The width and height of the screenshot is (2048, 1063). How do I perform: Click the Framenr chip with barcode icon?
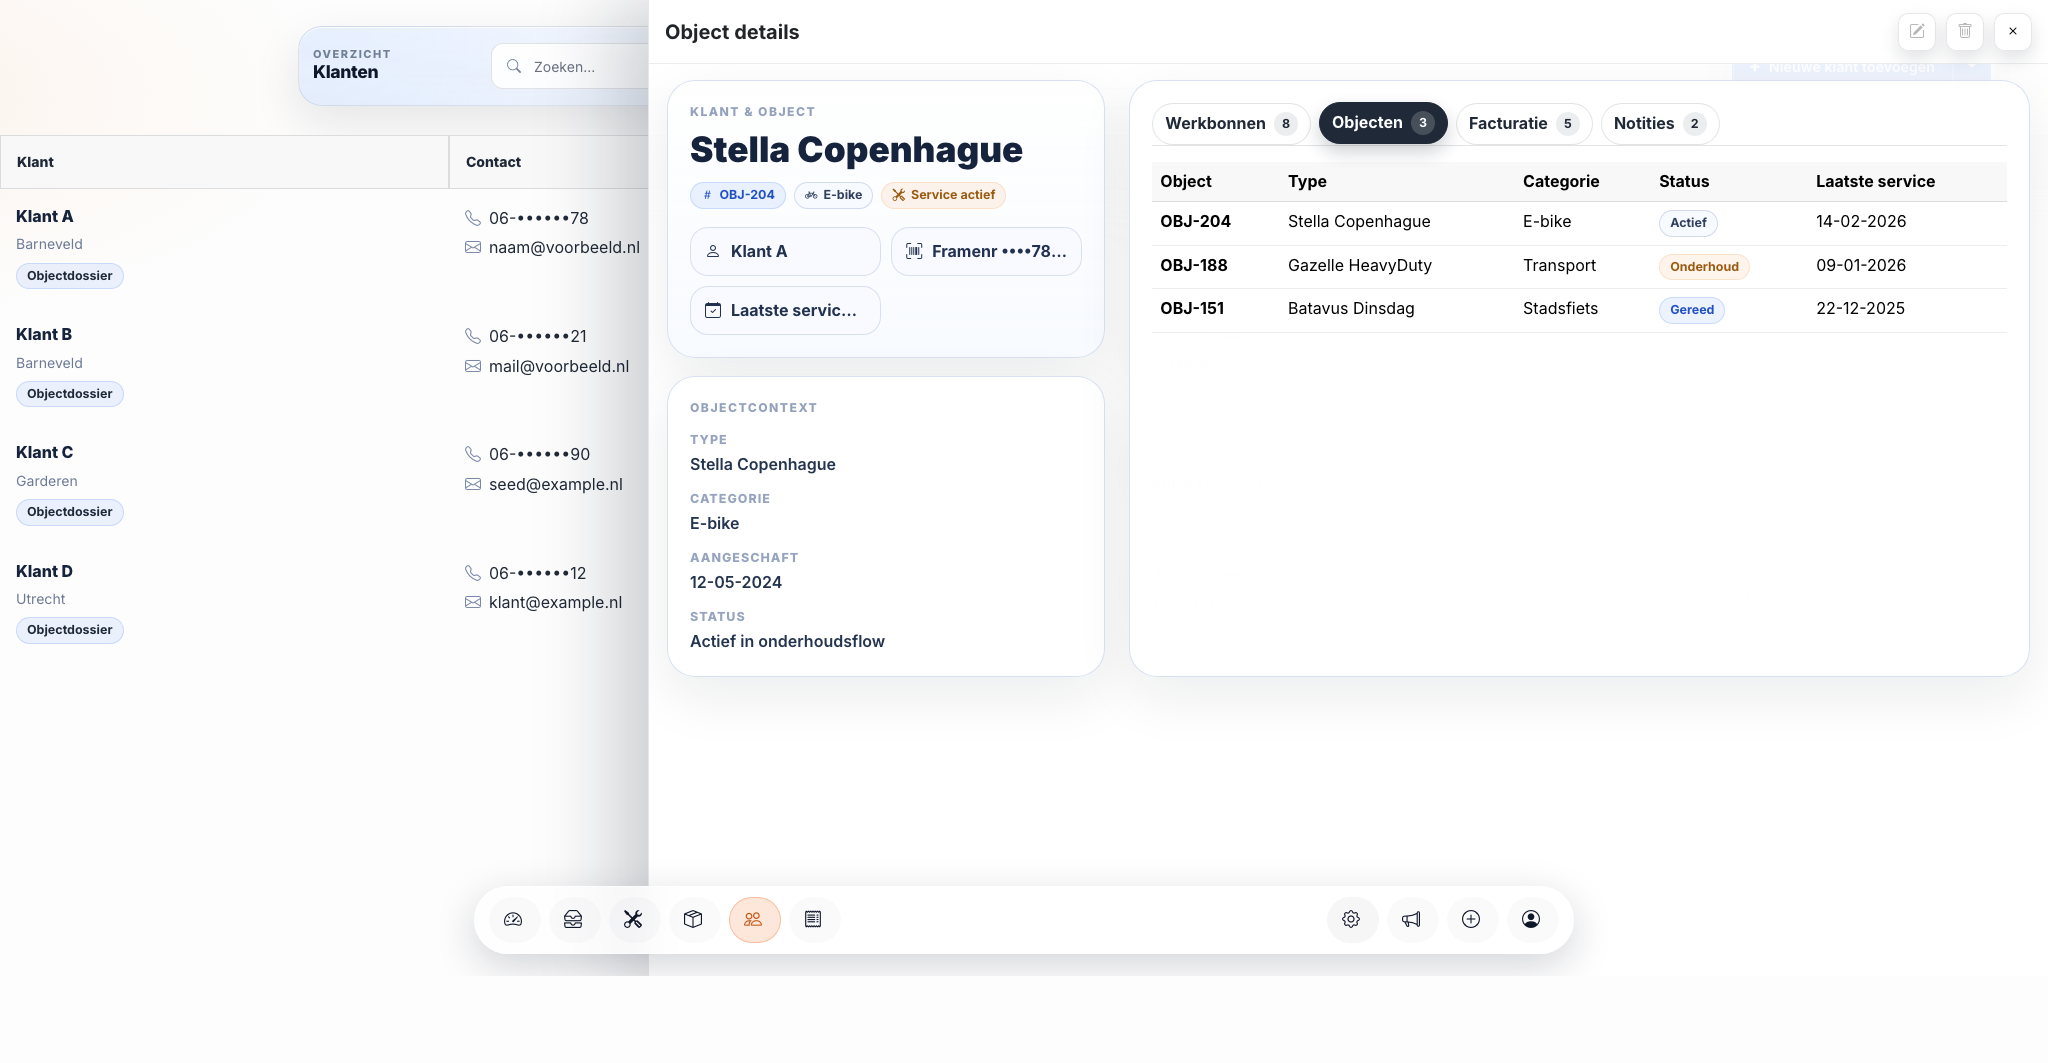click(x=986, y=251)
